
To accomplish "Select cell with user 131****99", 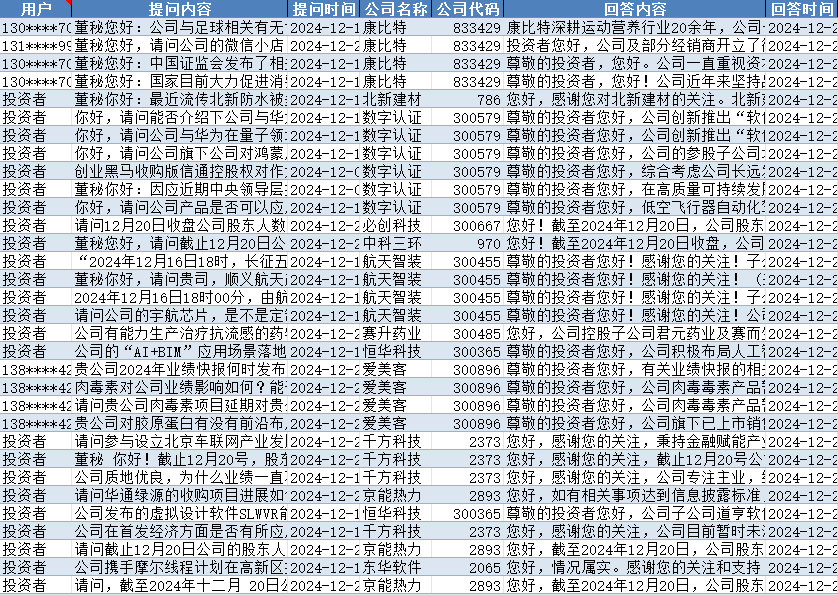I will click(x=36, y=45).
